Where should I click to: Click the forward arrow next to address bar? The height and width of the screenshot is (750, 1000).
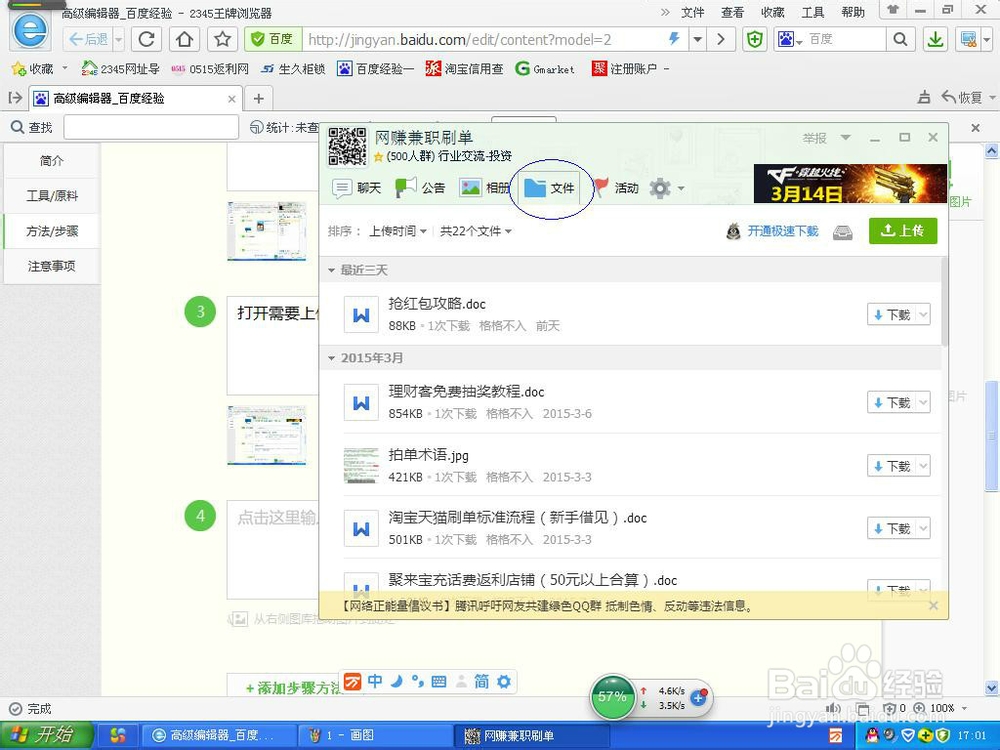pos(721,40)
